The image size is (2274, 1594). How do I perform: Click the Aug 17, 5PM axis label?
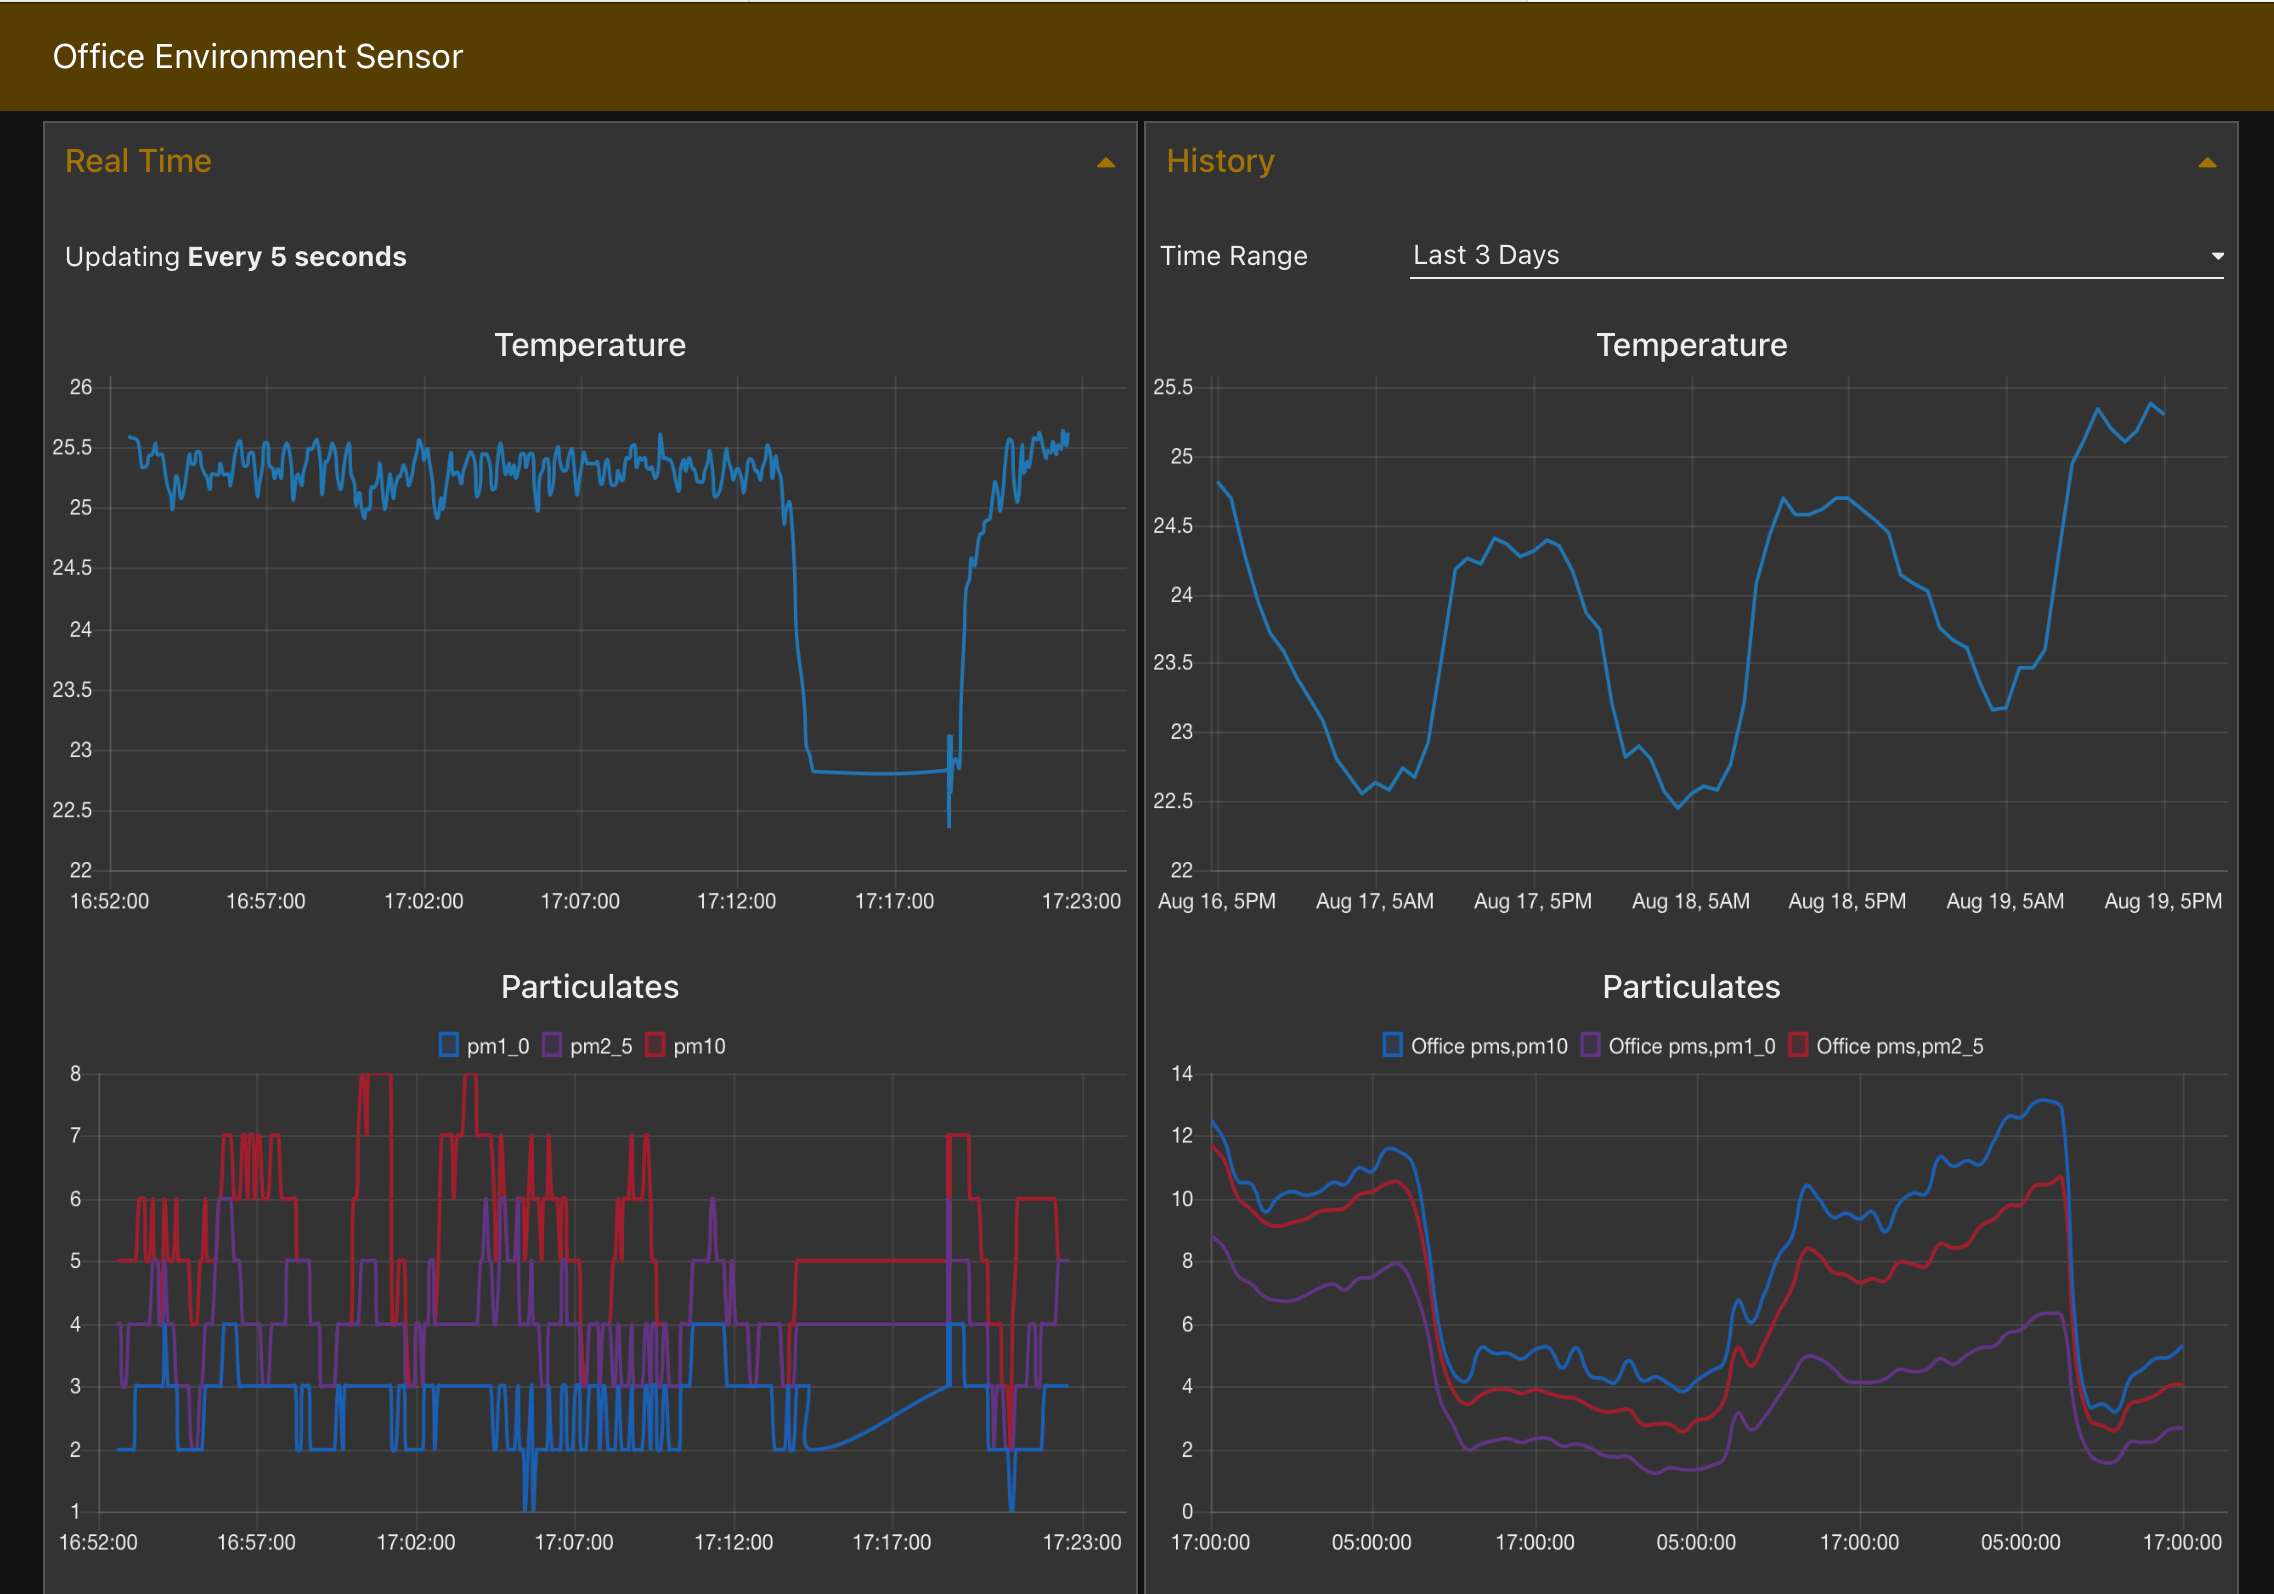[1533, 901]
